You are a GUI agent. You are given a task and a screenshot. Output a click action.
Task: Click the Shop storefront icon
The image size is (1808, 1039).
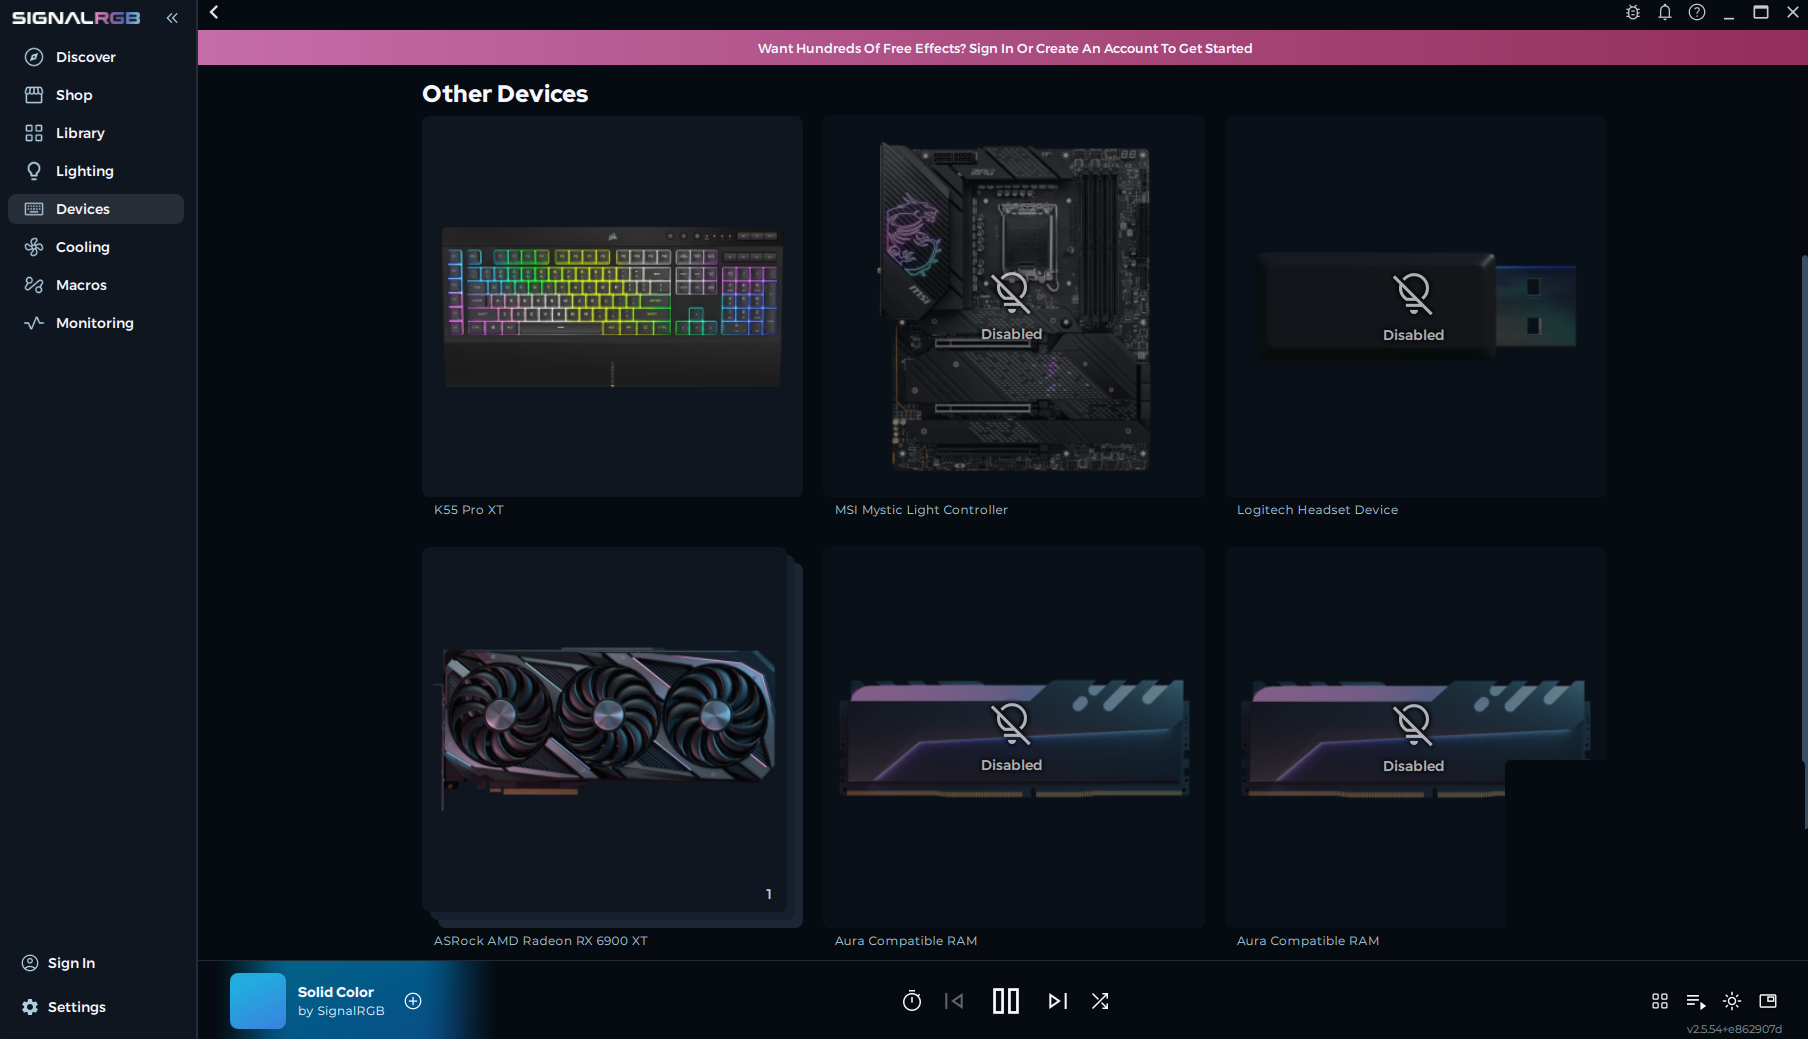point(34,95)
